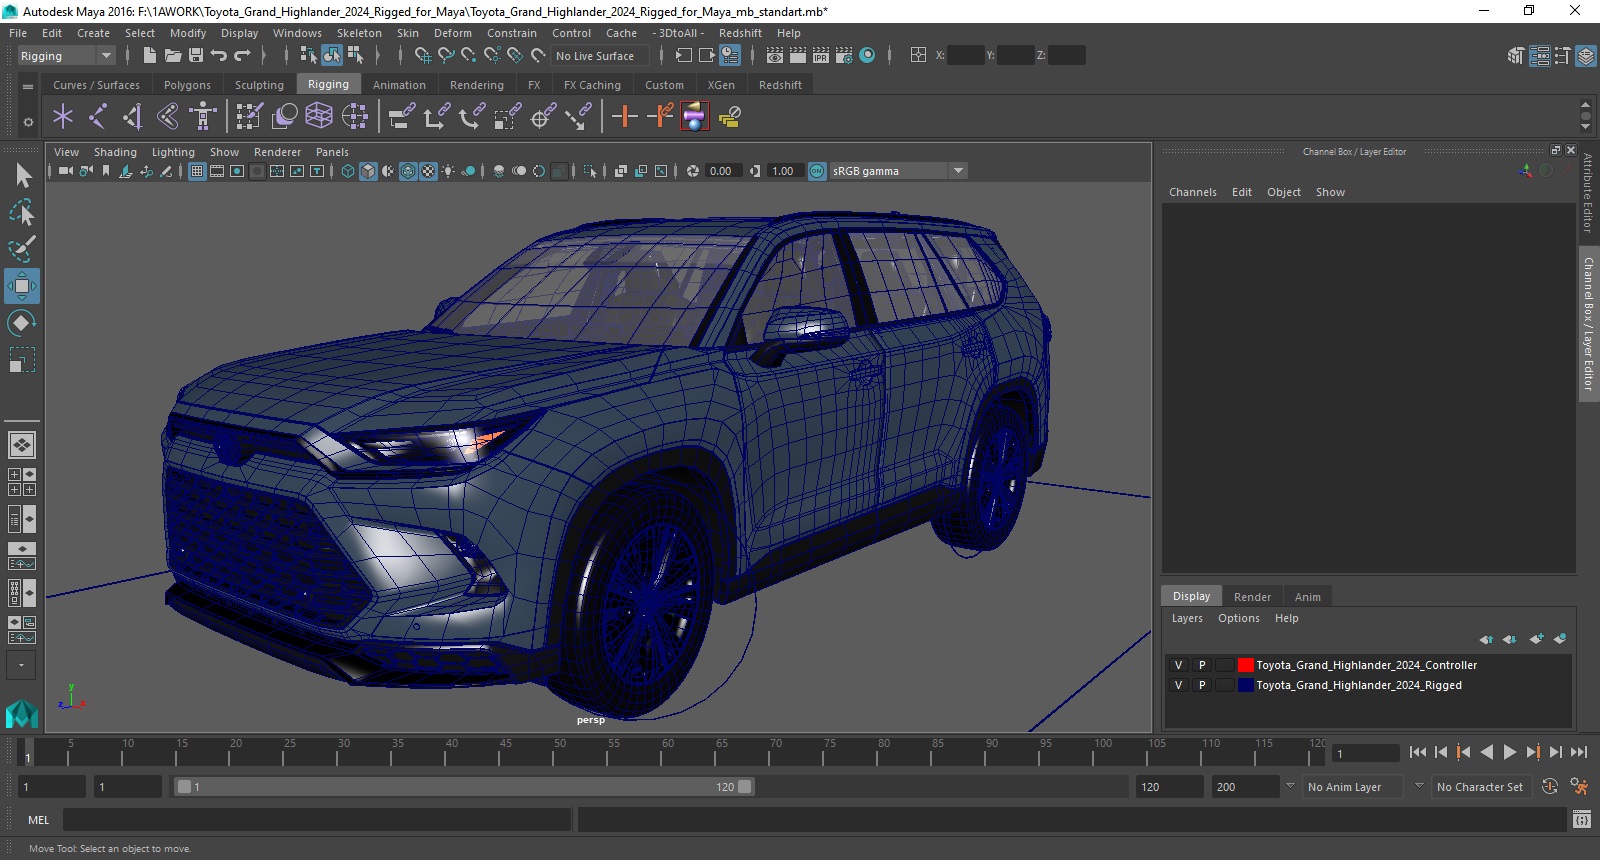Click the current frame number field
Viewport: 1600px width, 860px height.
[x=1366, y=753]
